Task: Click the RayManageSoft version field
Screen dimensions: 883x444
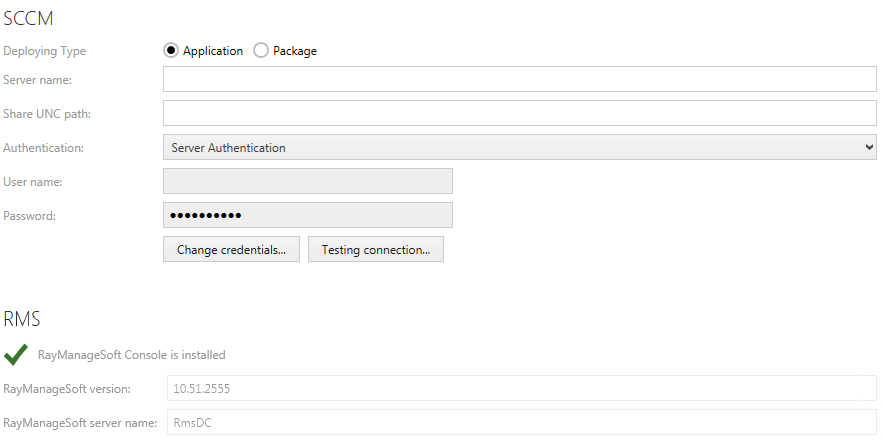Action: [519, 388]
